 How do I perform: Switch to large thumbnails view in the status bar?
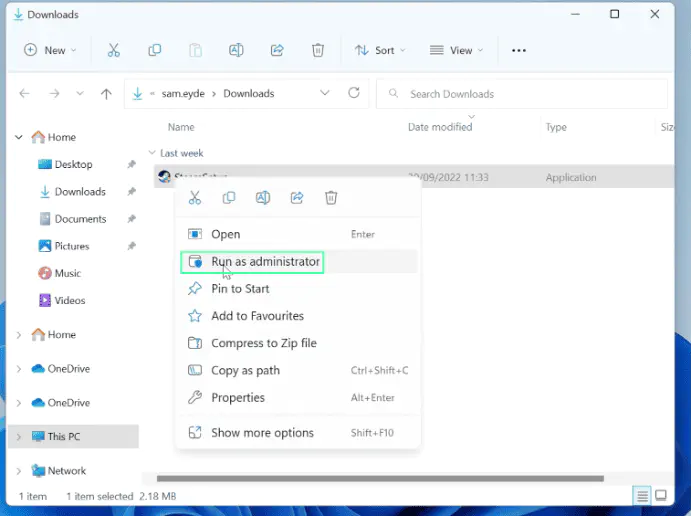660,496
